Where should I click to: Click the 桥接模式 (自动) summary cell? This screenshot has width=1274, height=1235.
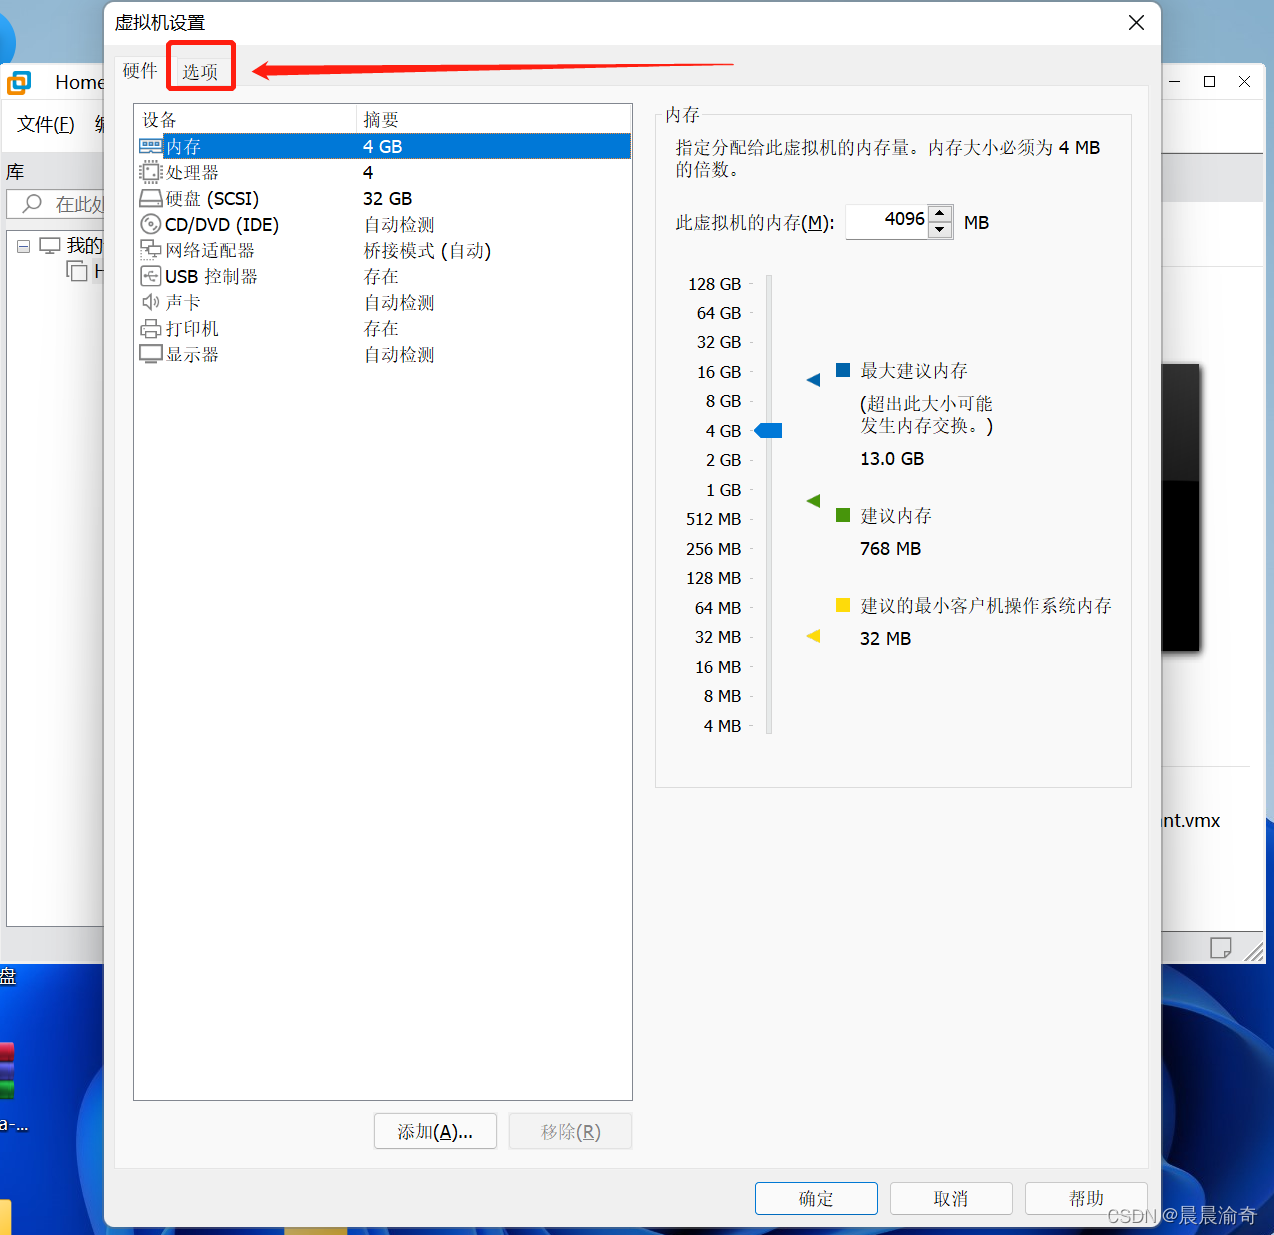tap(427, 250)
